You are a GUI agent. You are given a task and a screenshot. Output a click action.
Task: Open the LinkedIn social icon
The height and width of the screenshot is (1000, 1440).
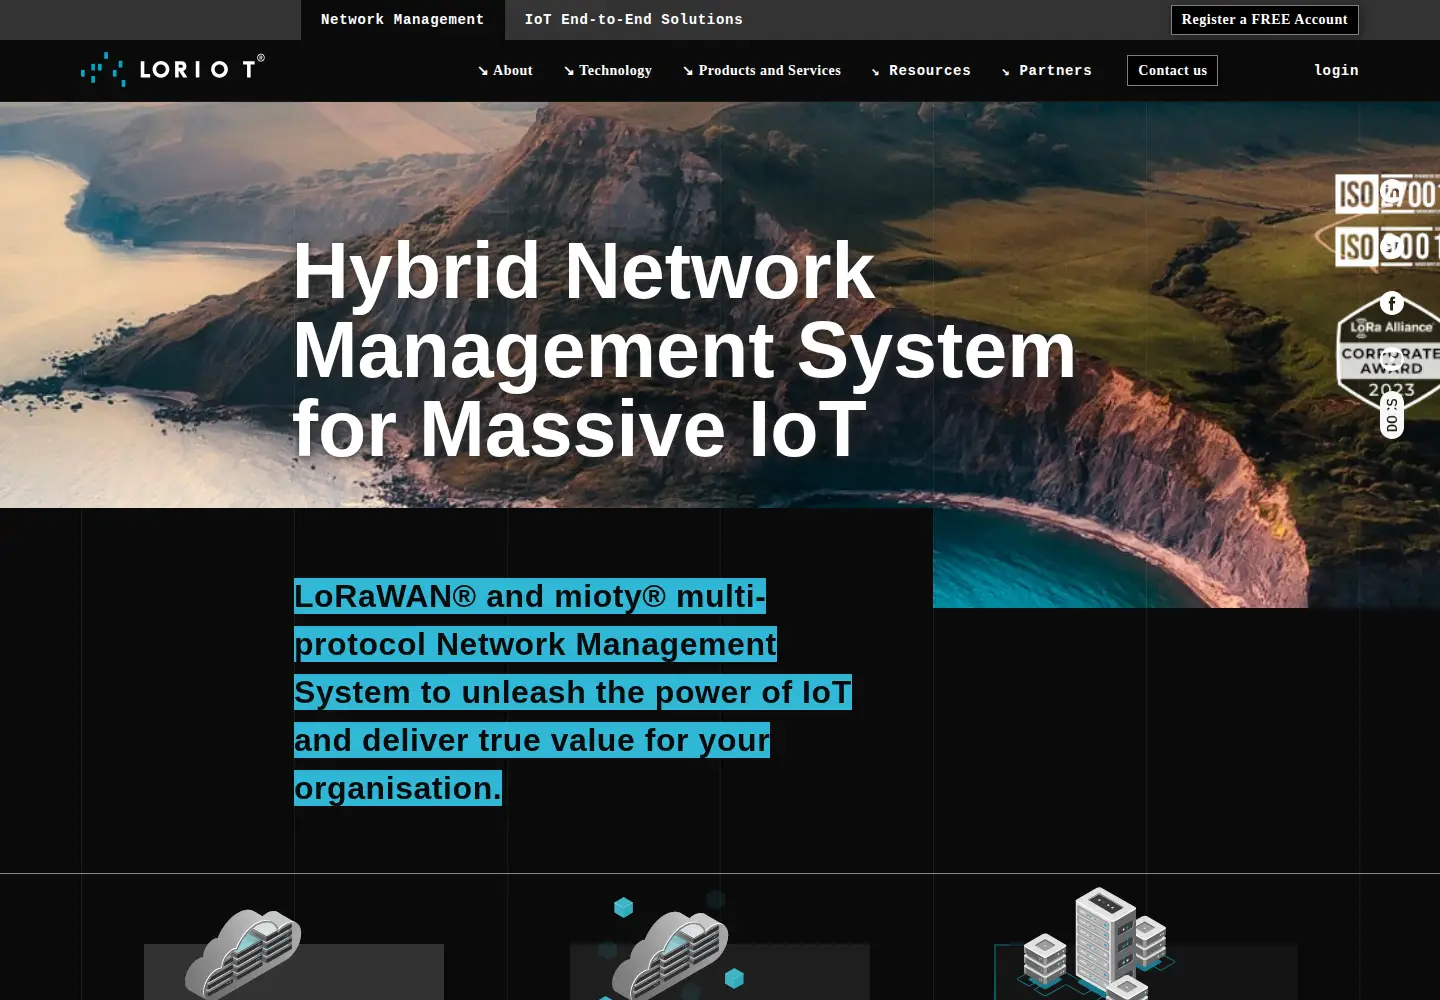click(x=1392, y=190)
